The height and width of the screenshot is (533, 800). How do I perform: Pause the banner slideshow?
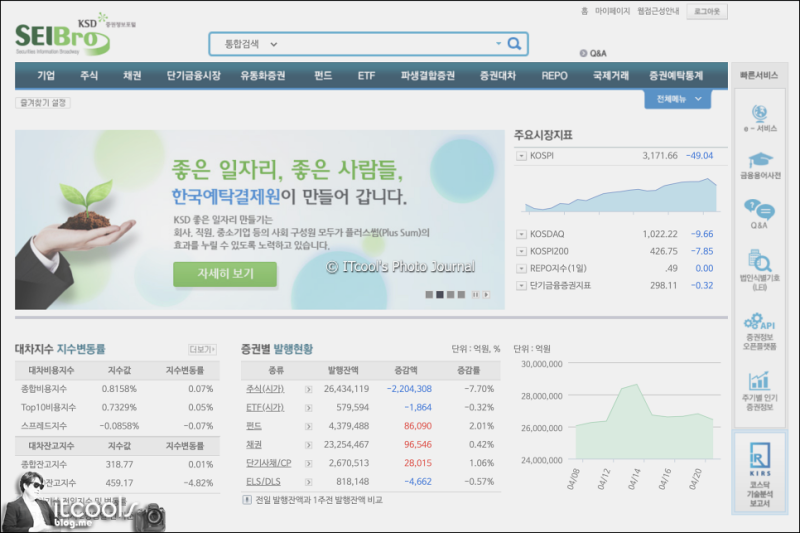[475, 295]
